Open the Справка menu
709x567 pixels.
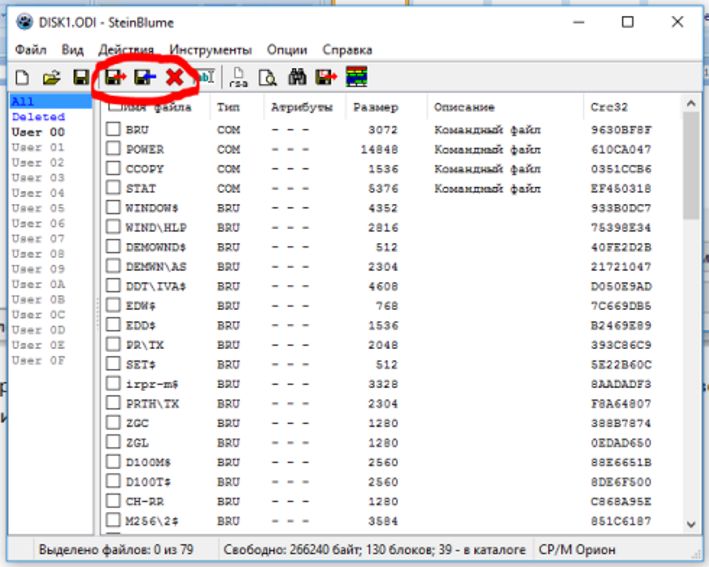347,50
